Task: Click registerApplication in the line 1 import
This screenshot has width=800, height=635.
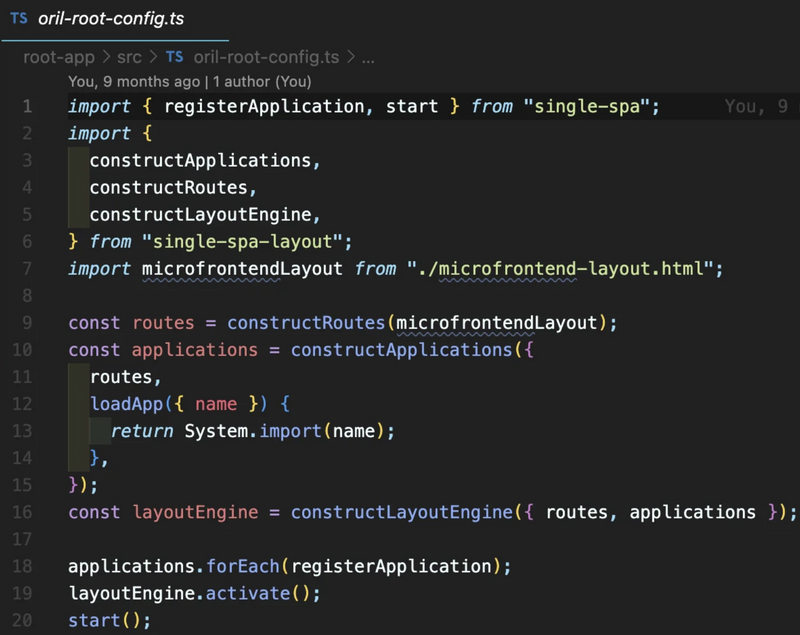Action: [x=264, y=107]
